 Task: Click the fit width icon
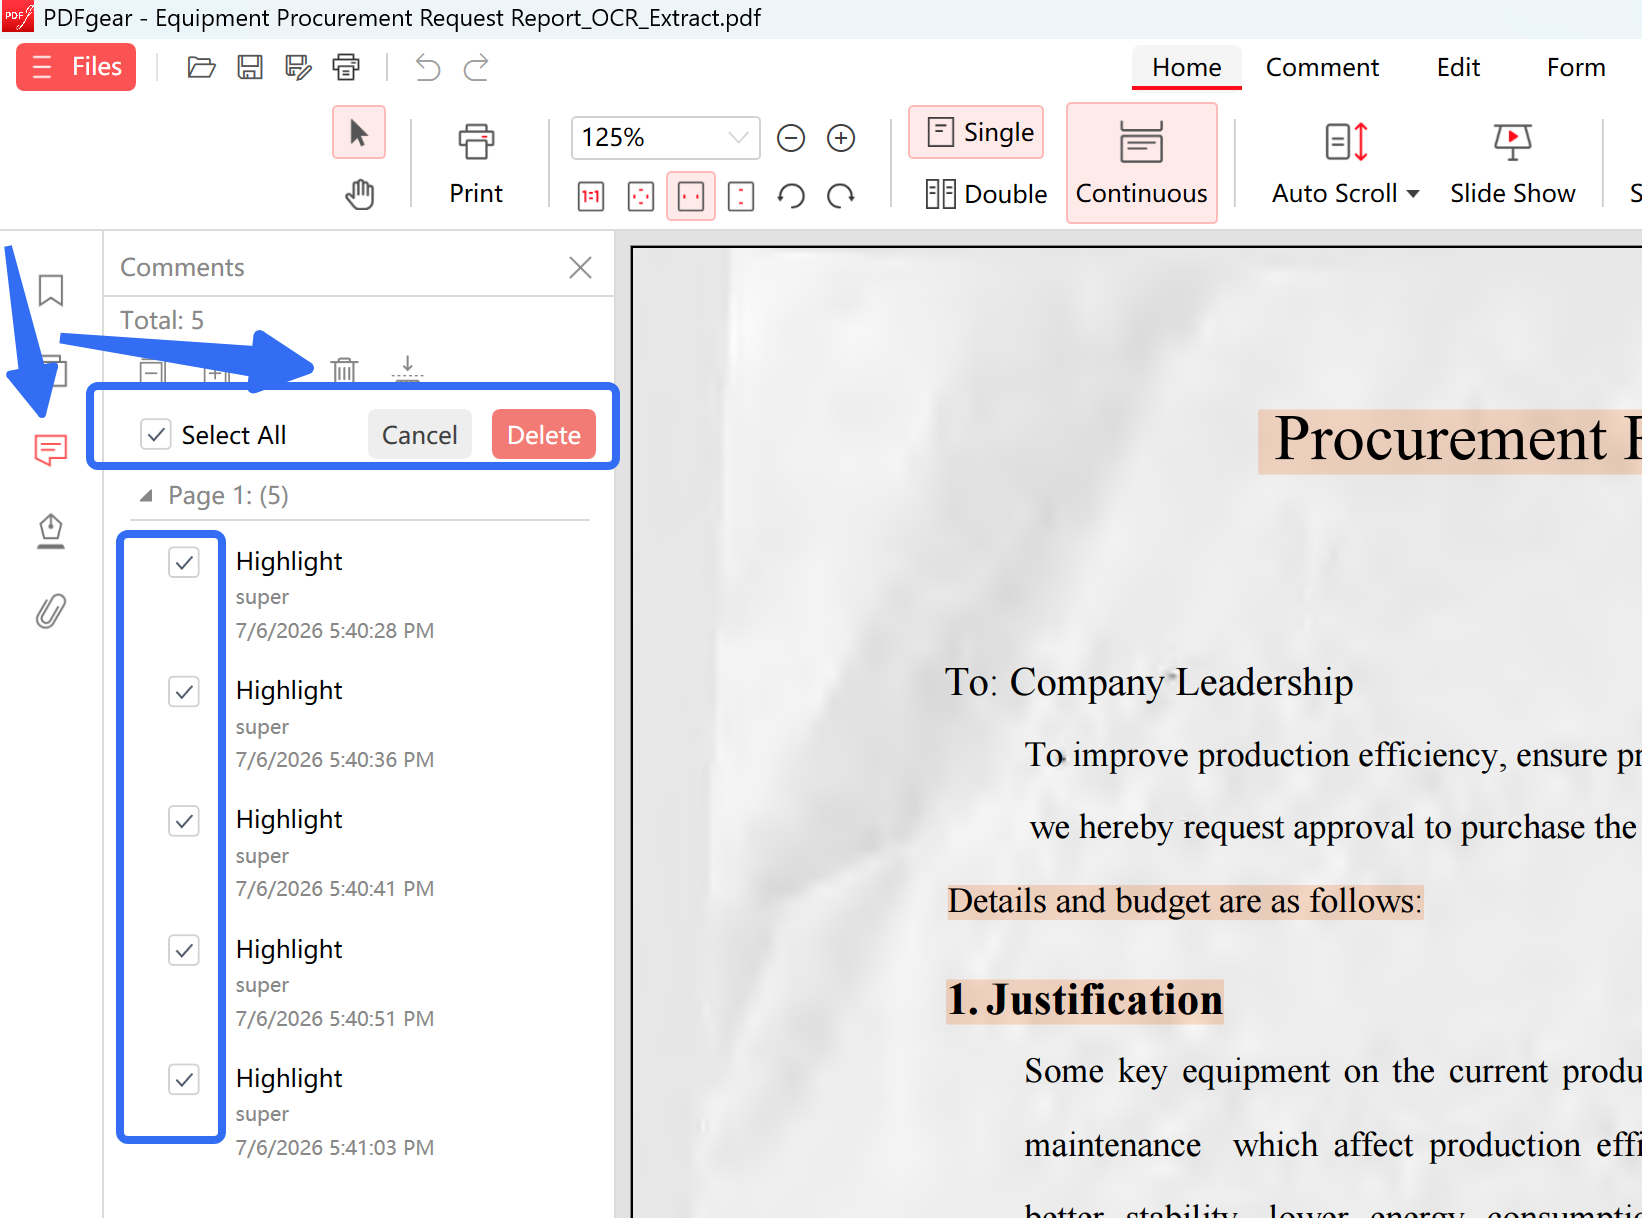coord(691,196)
